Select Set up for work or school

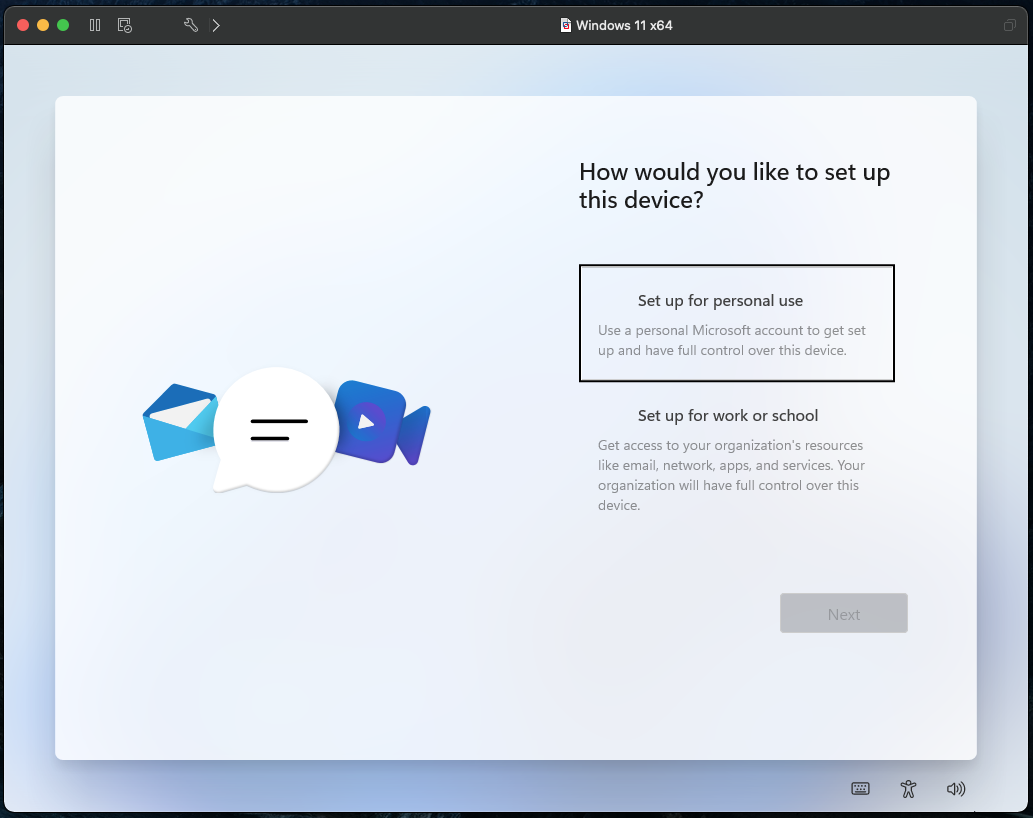tap(737, 460)
